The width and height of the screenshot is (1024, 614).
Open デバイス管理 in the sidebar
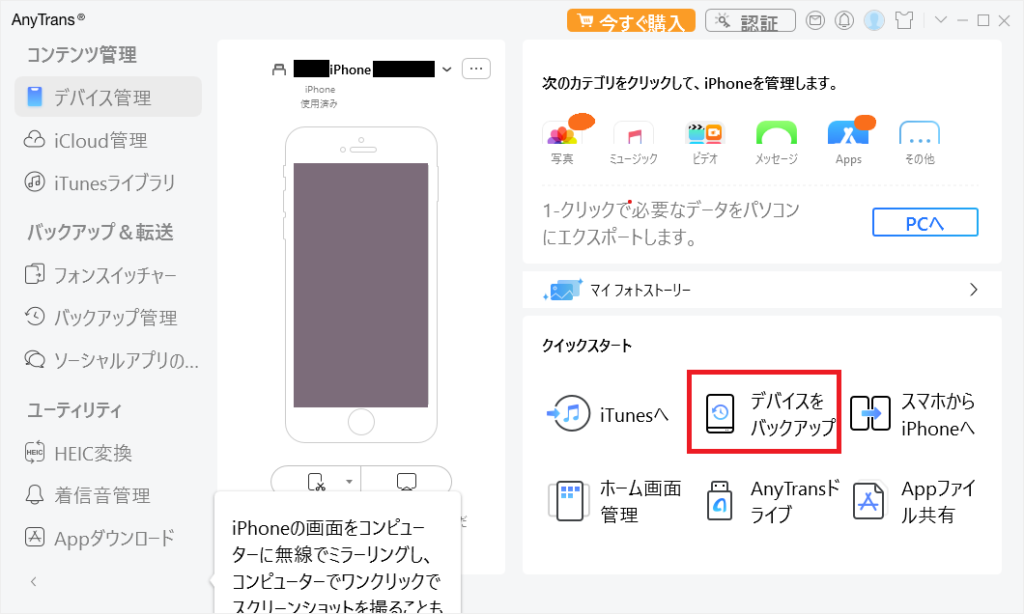tap(108, 97)
